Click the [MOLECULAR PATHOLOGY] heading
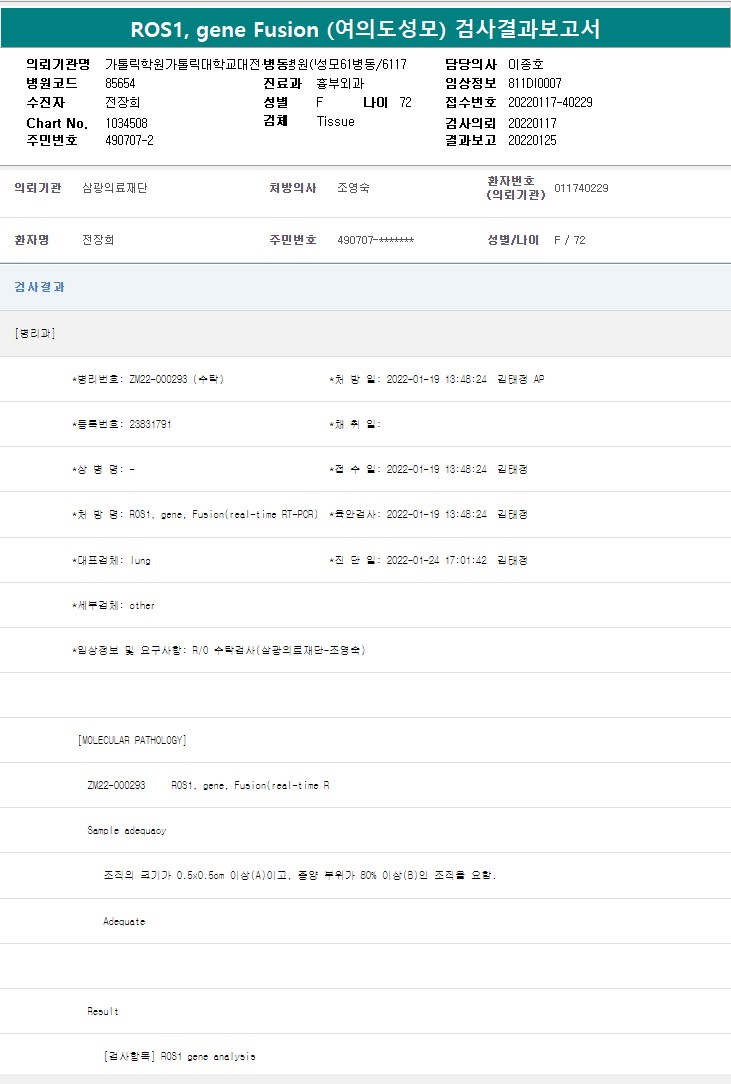Image resolution: width=731 pixels, height=1084 pixels. 132,740
